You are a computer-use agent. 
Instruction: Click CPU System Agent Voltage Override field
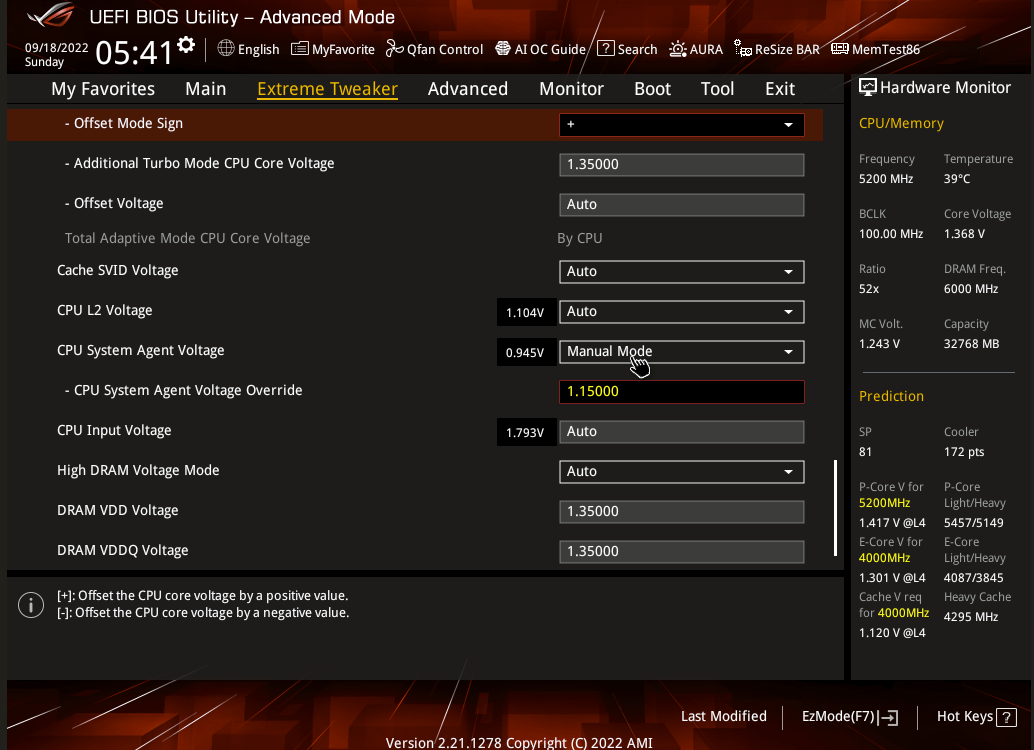[x=681, y=392]
